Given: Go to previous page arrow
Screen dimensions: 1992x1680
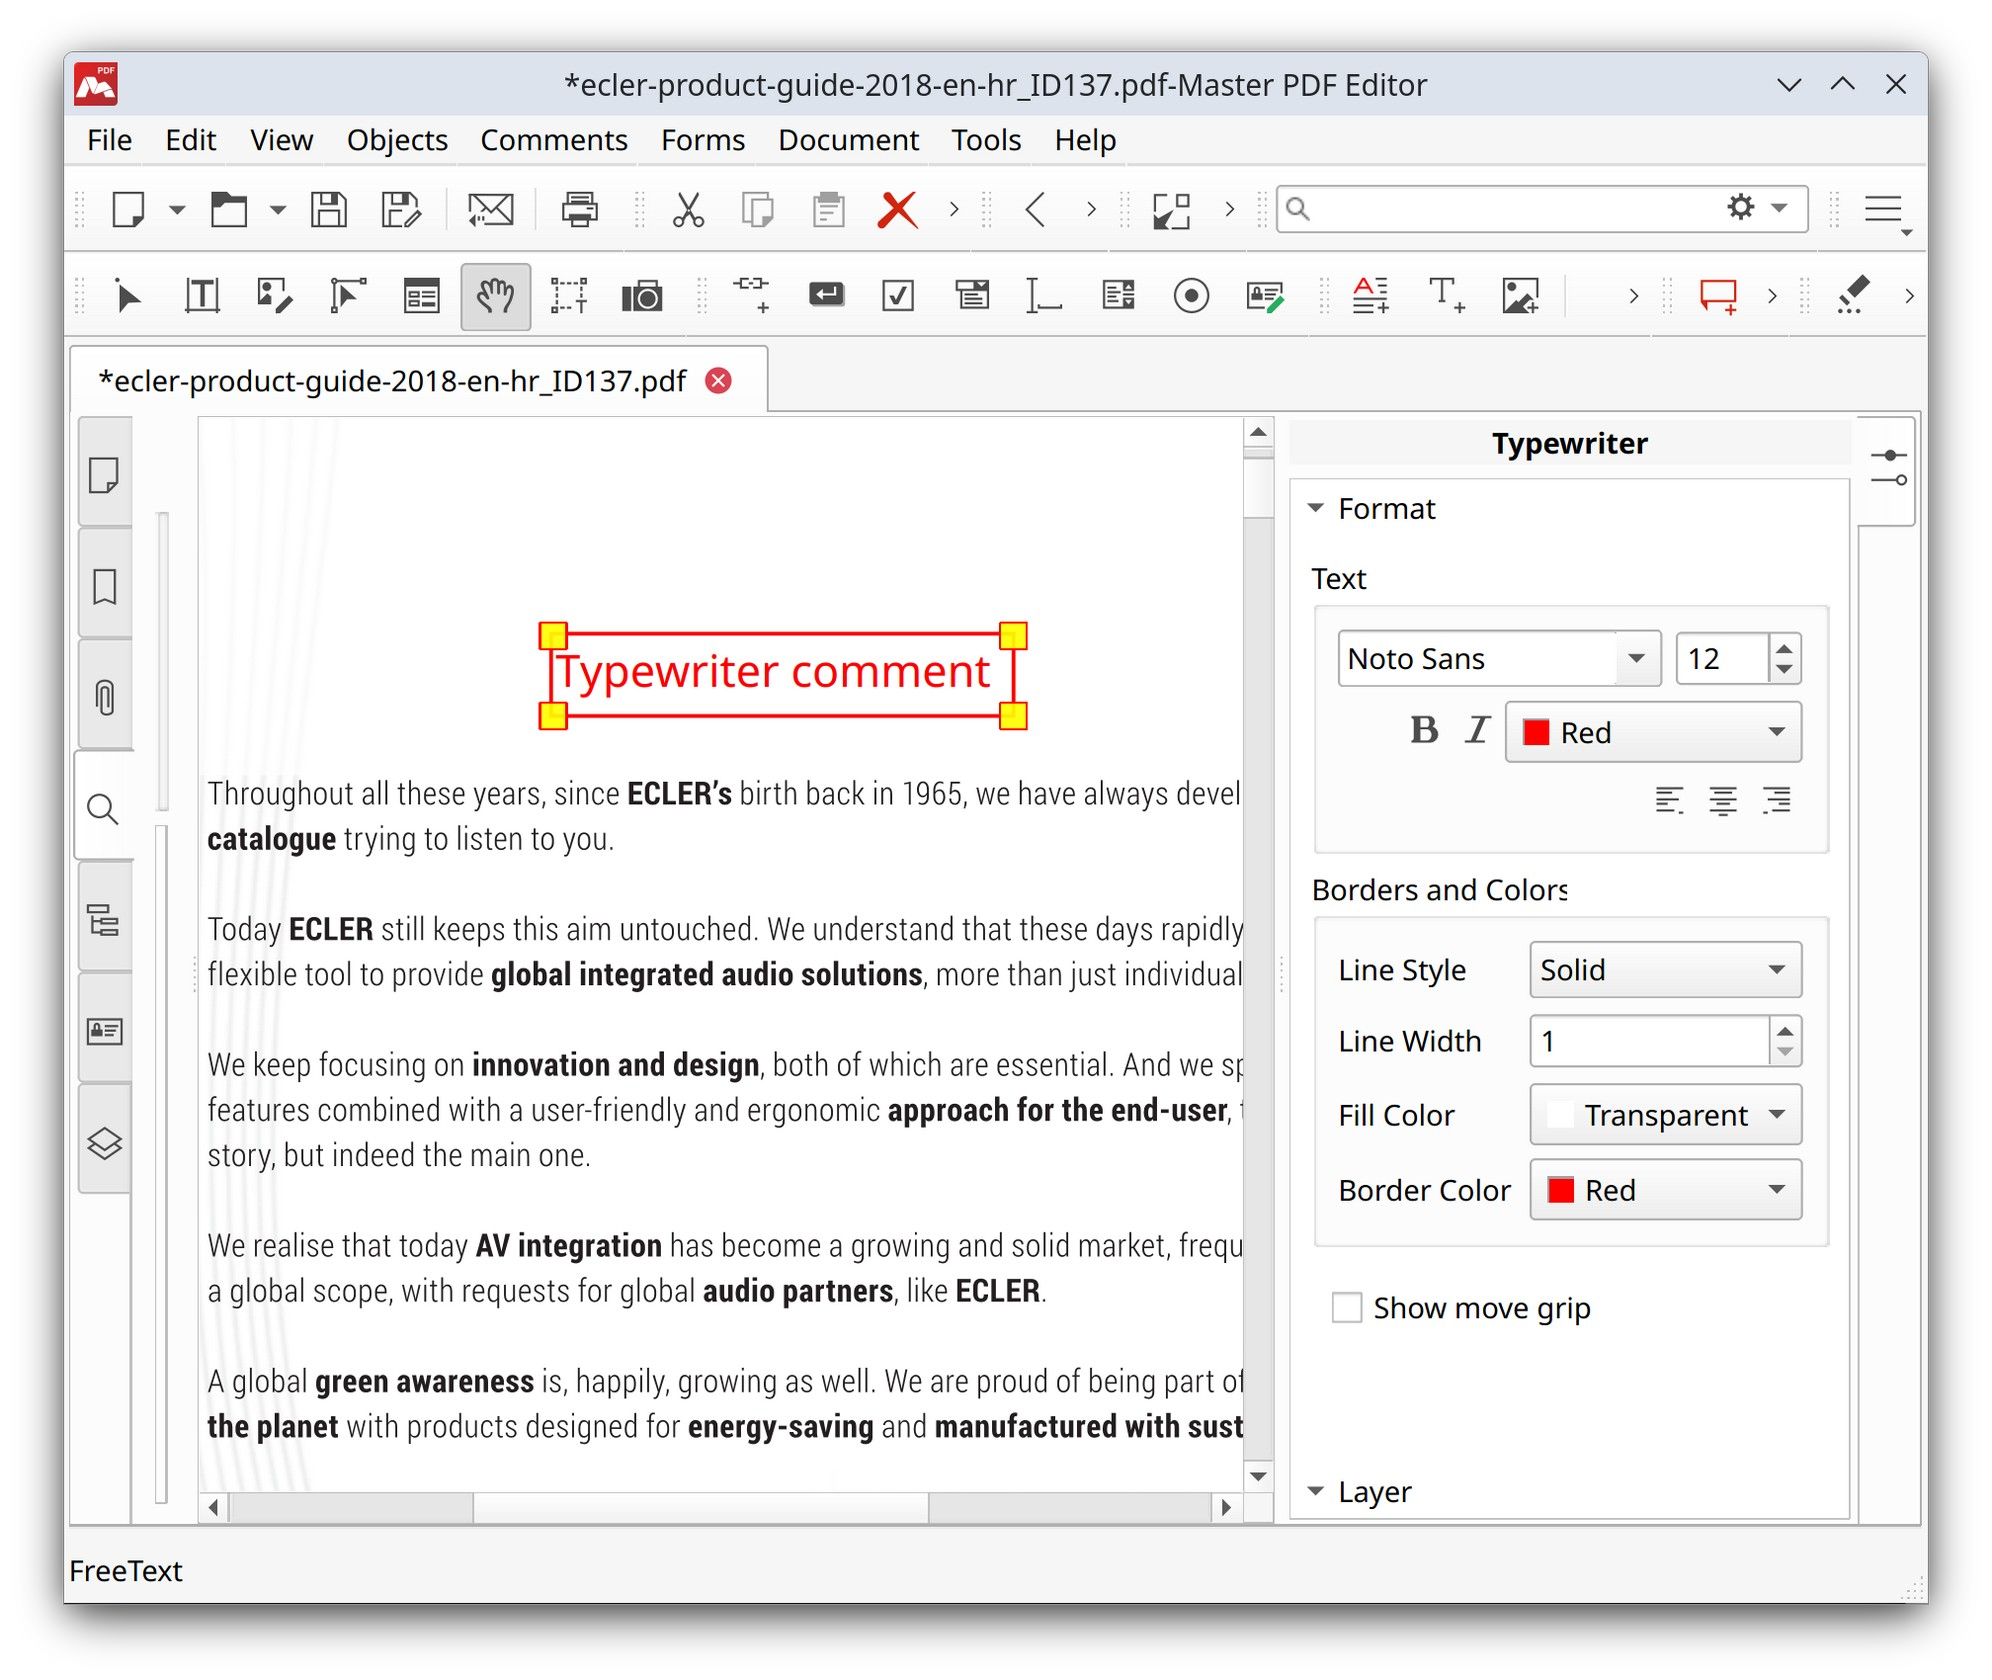Looking at the screenshot, I should [x=1036, y=210].
